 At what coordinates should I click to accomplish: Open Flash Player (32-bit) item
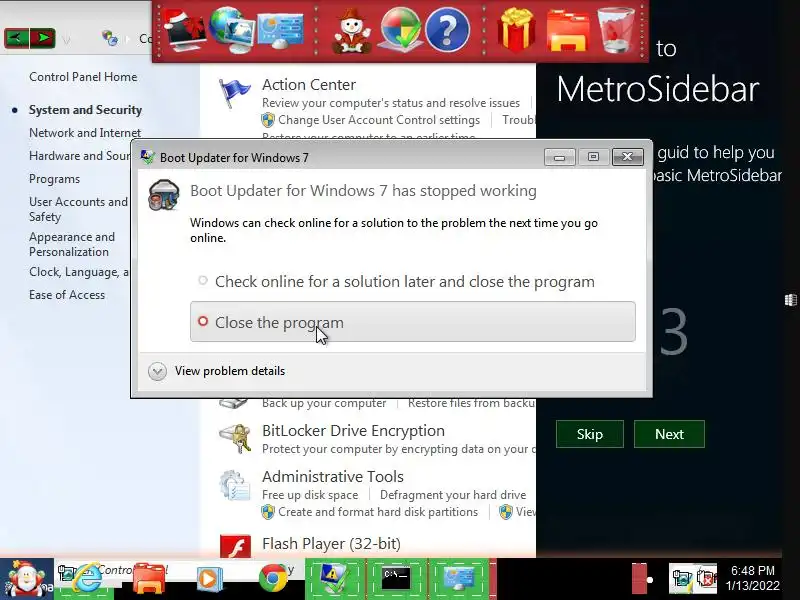click(x=331, y=544)
